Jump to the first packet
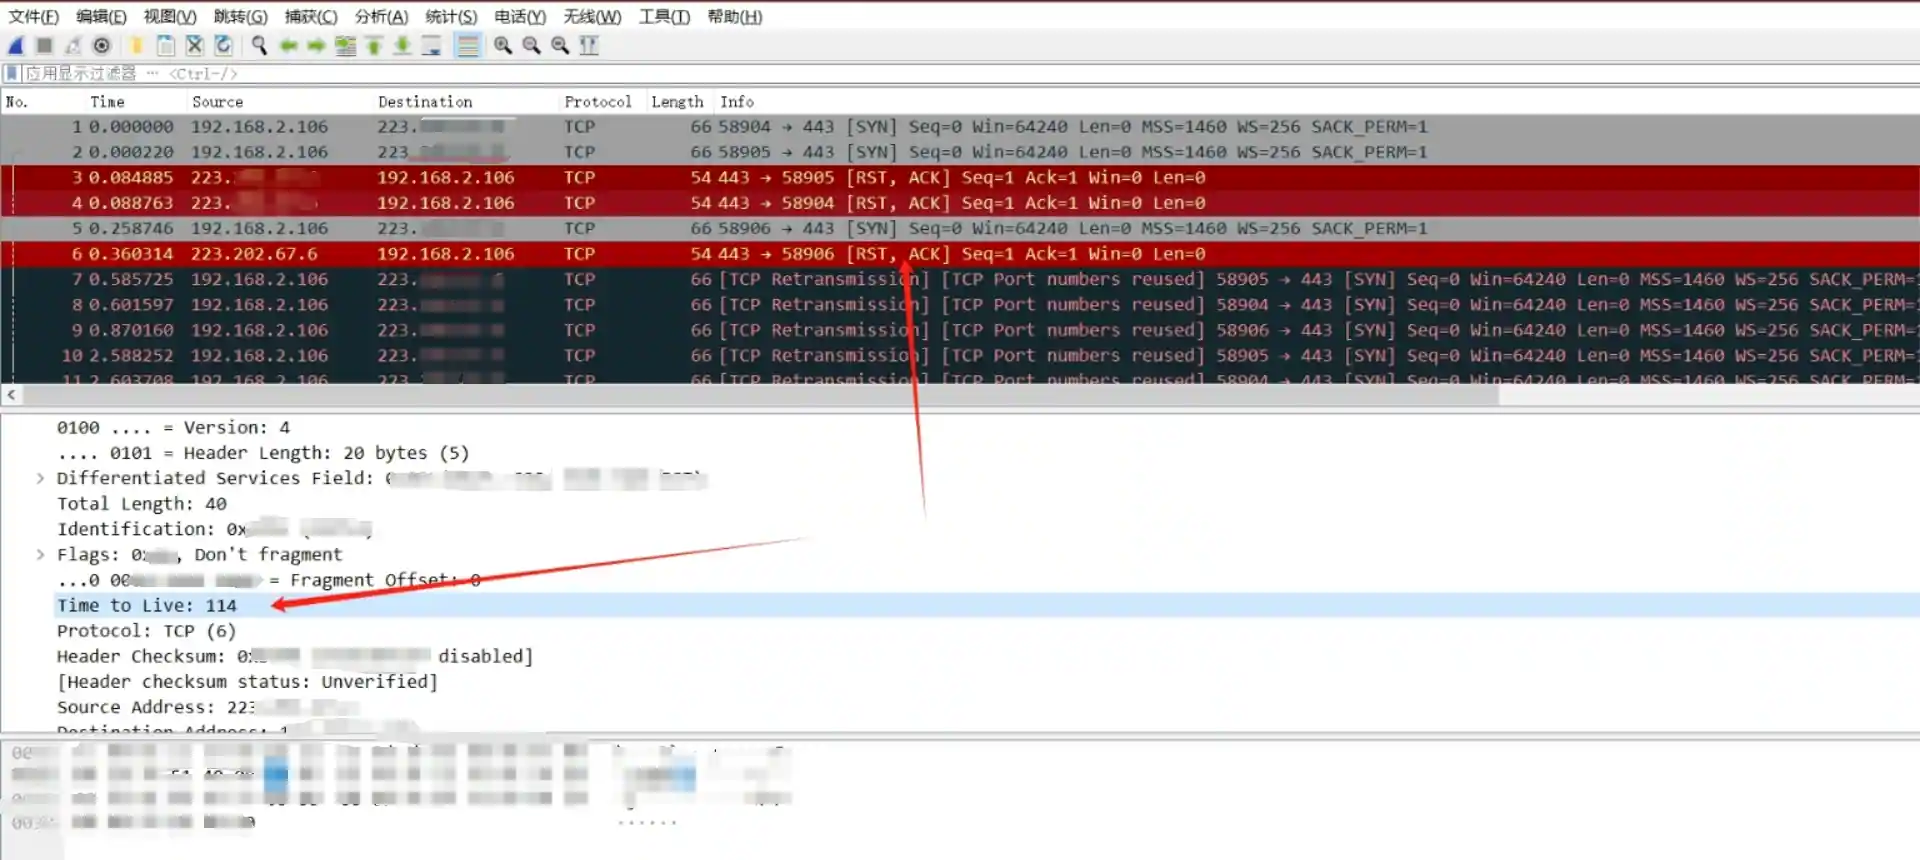 click(x=374, y=46)
